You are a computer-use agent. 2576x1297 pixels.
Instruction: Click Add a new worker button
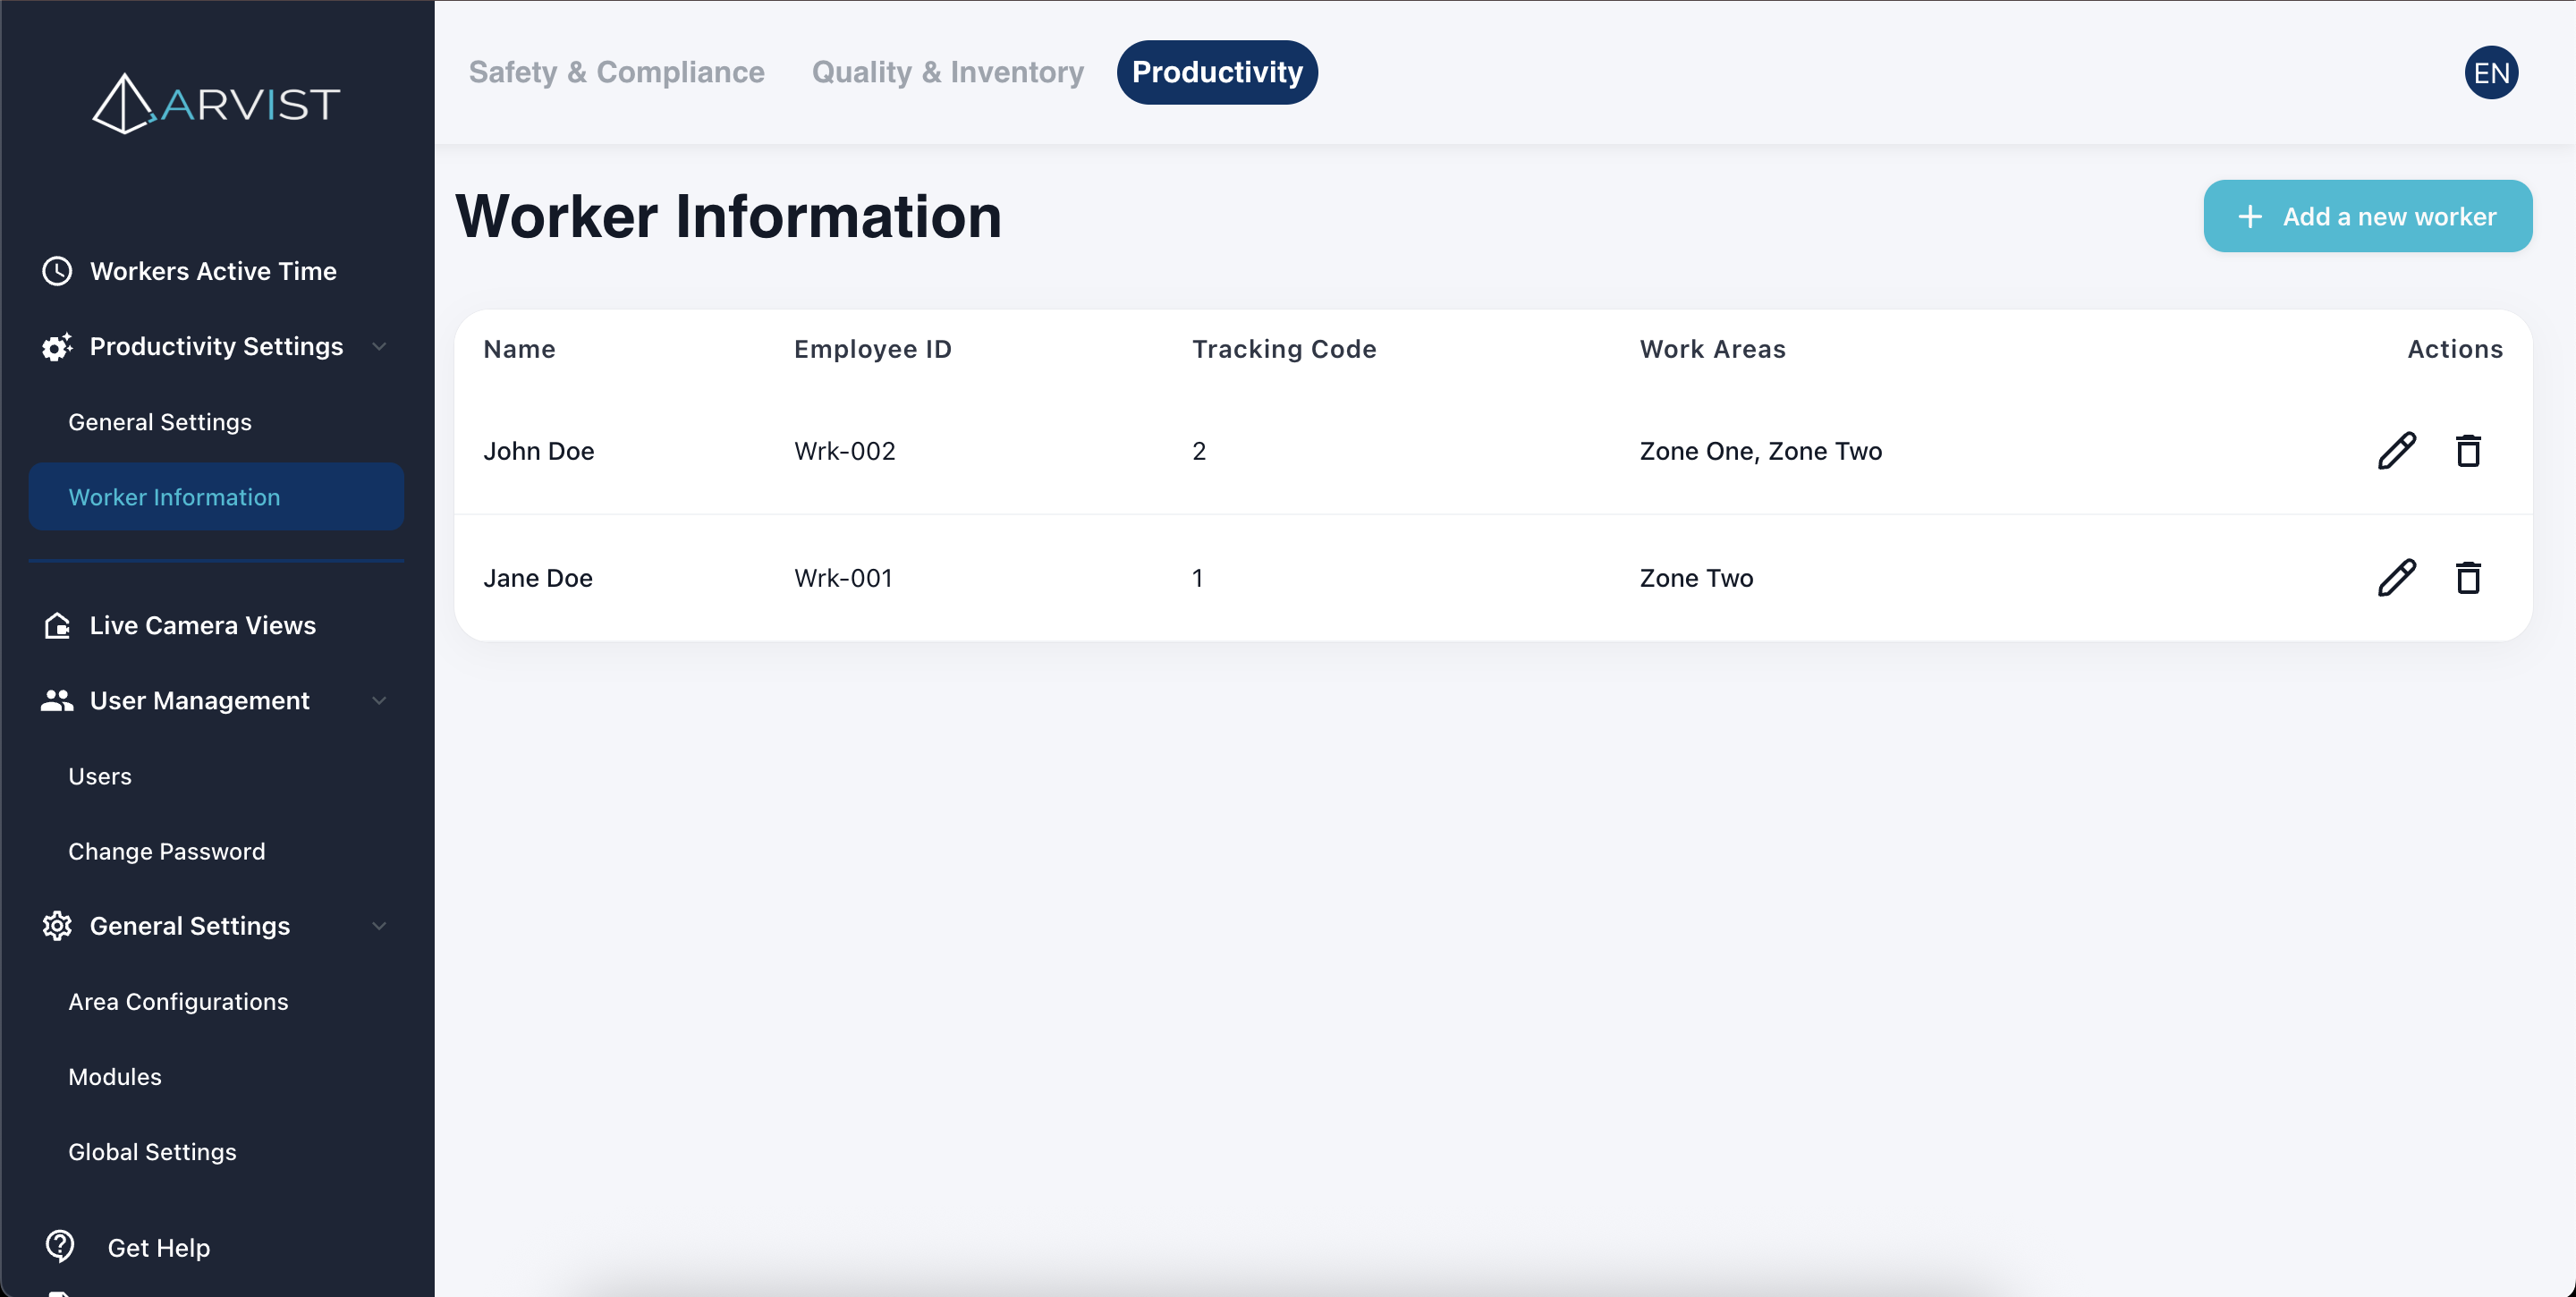point(2367,216)
